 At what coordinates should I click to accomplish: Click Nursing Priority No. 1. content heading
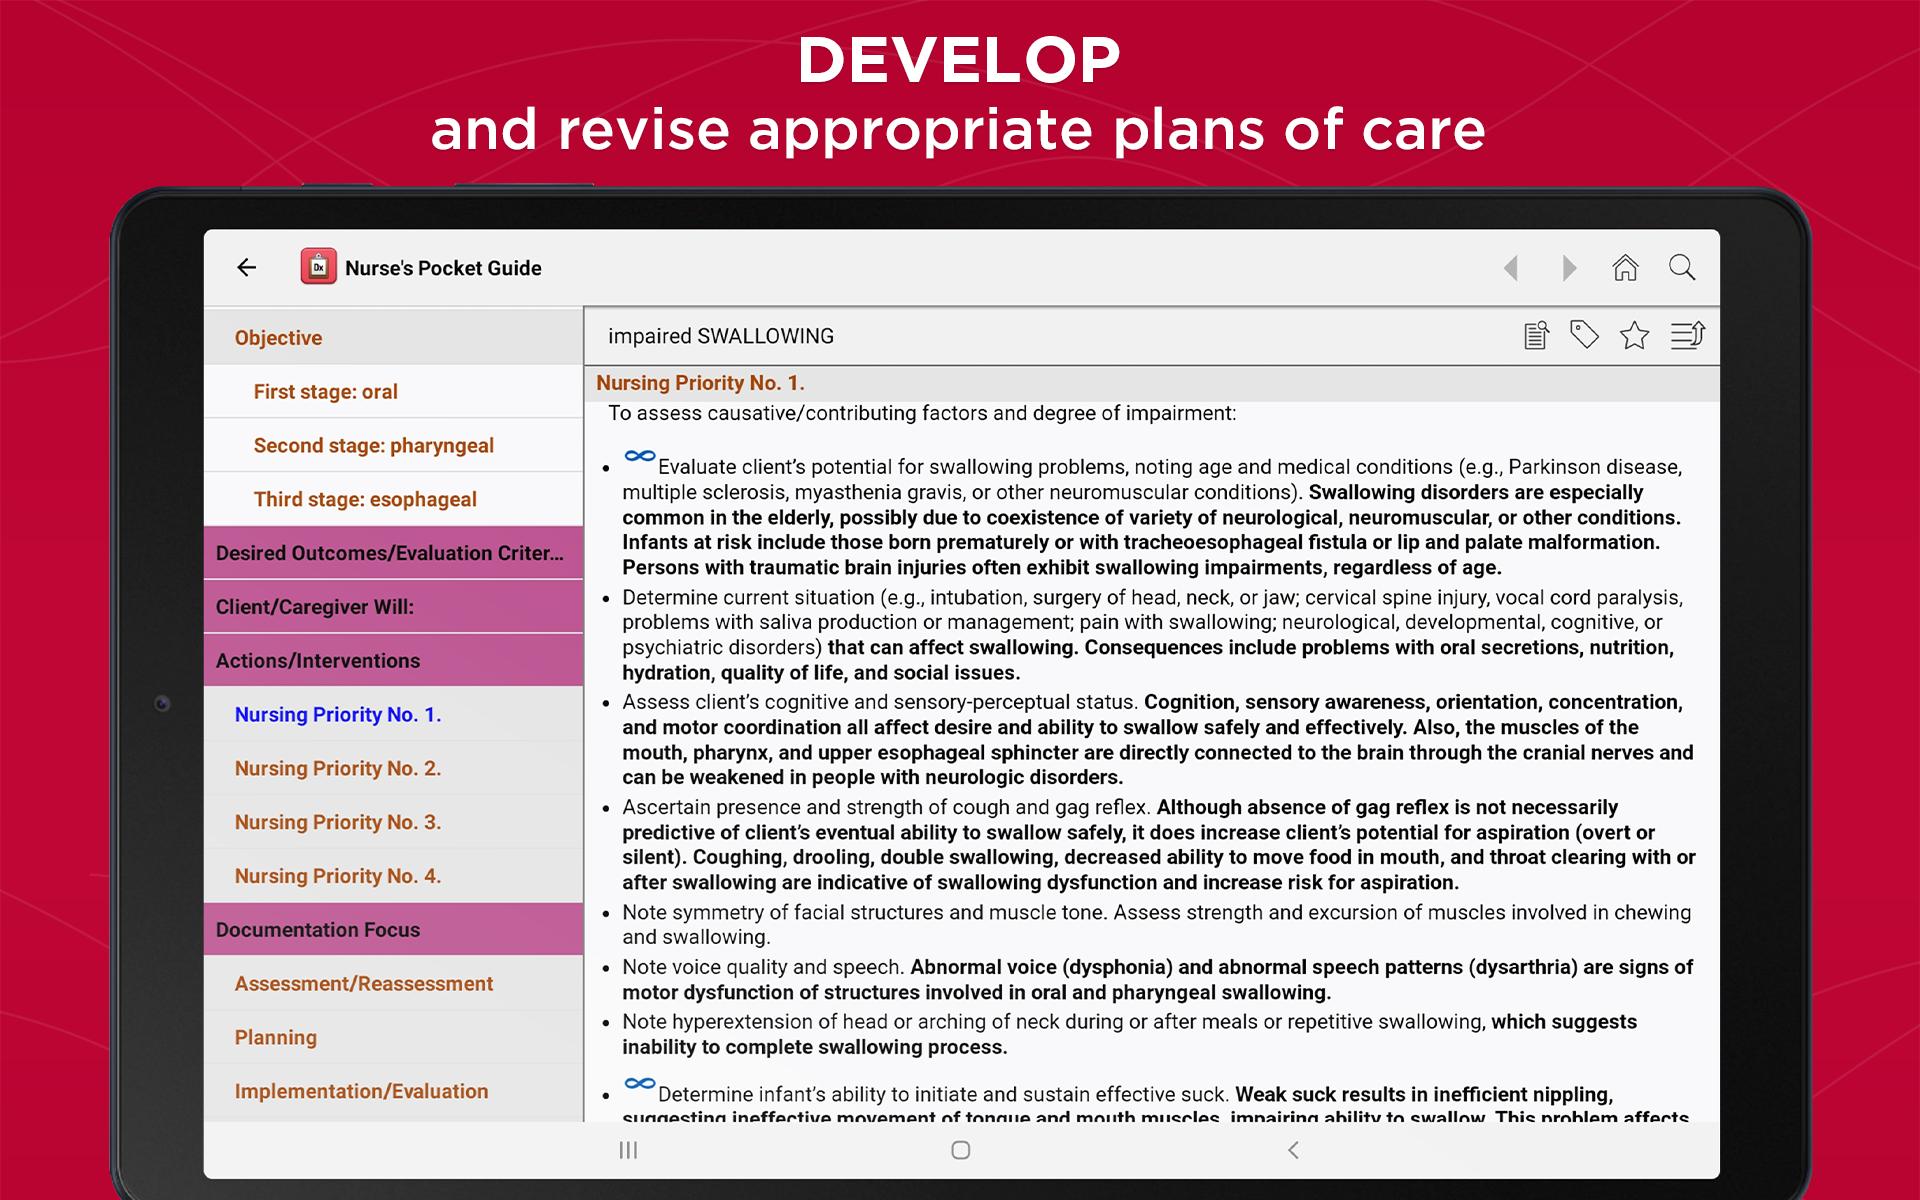[700, 383]
